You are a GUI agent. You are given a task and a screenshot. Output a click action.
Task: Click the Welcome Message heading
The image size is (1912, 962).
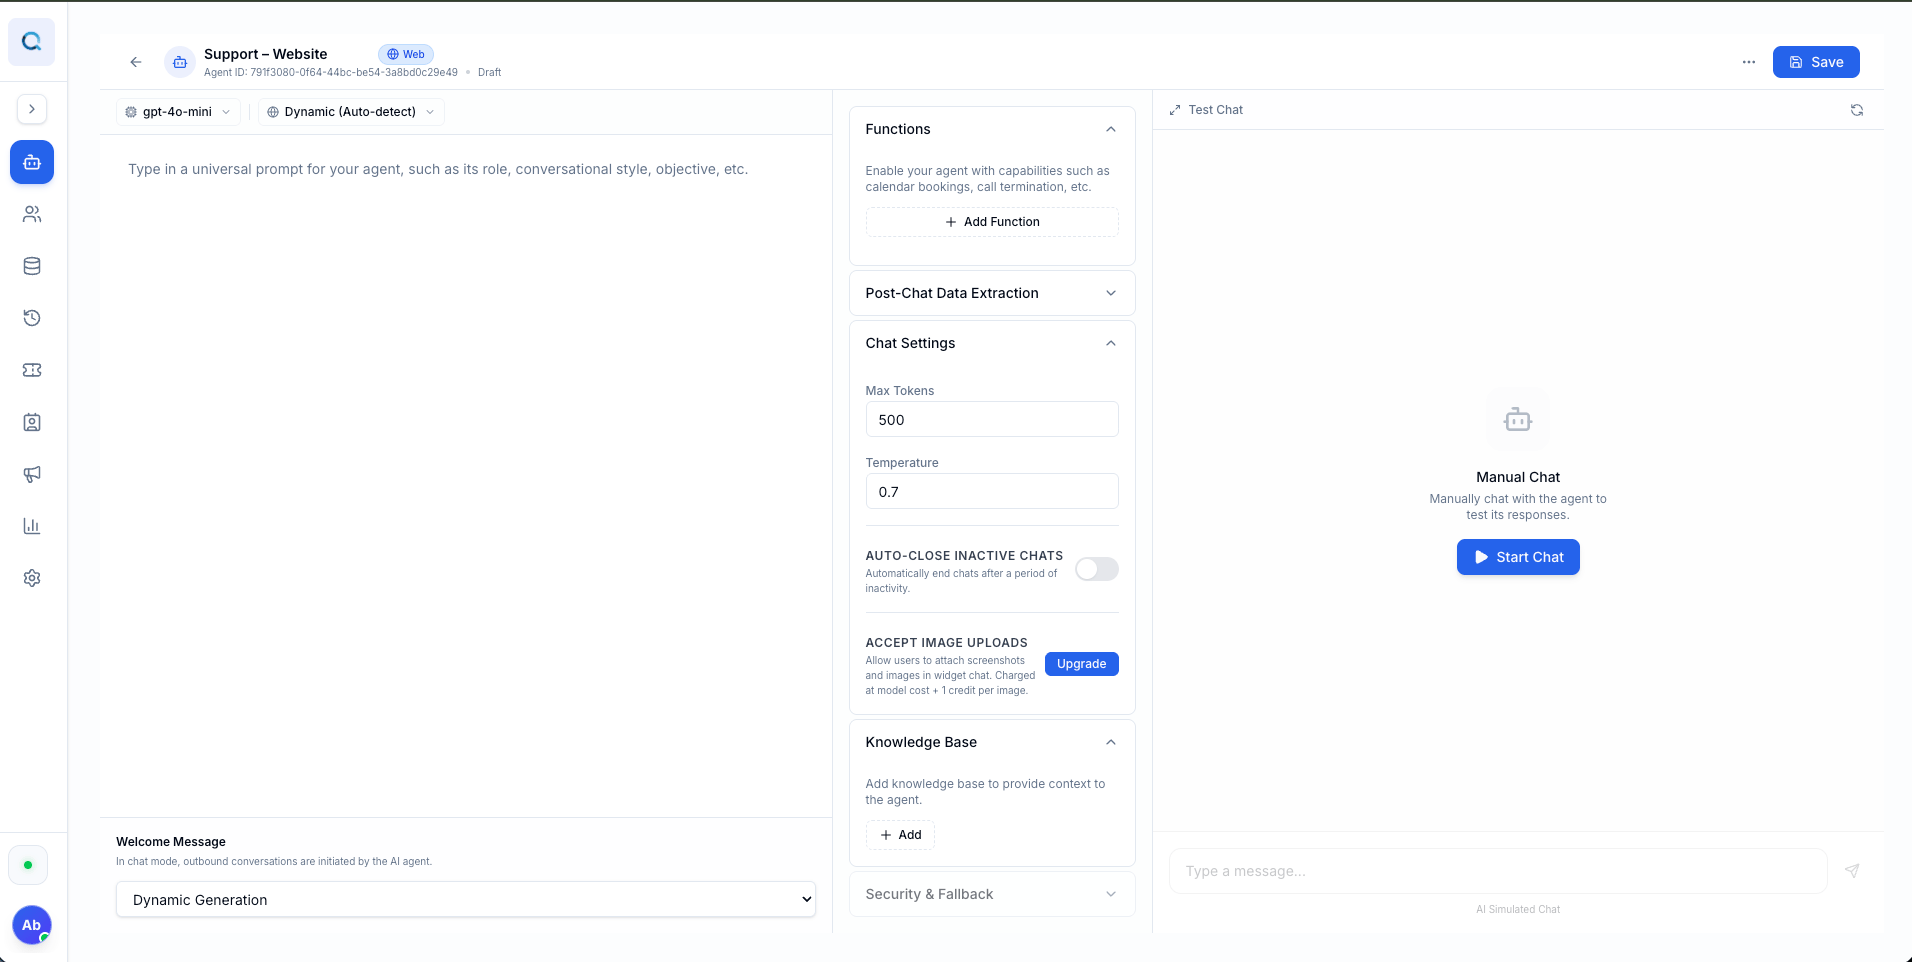point(171,842)
